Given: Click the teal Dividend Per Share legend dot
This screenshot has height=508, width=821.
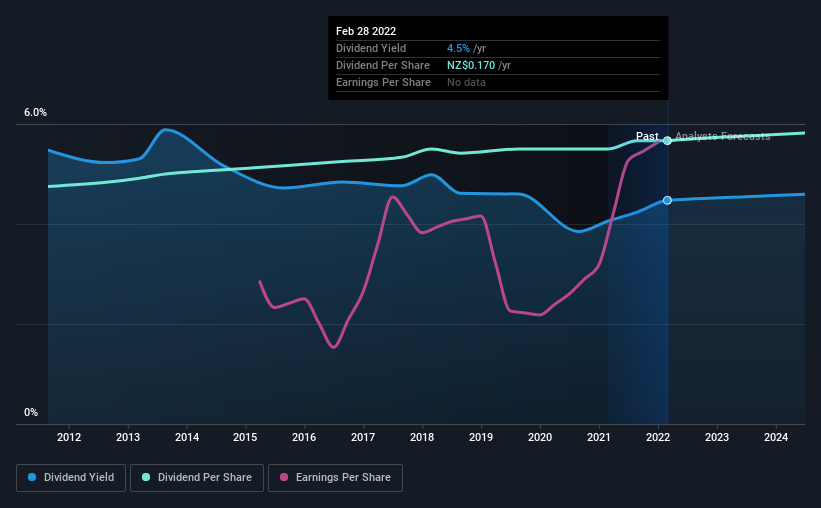Looking at the screenshot, I should 146,477.
